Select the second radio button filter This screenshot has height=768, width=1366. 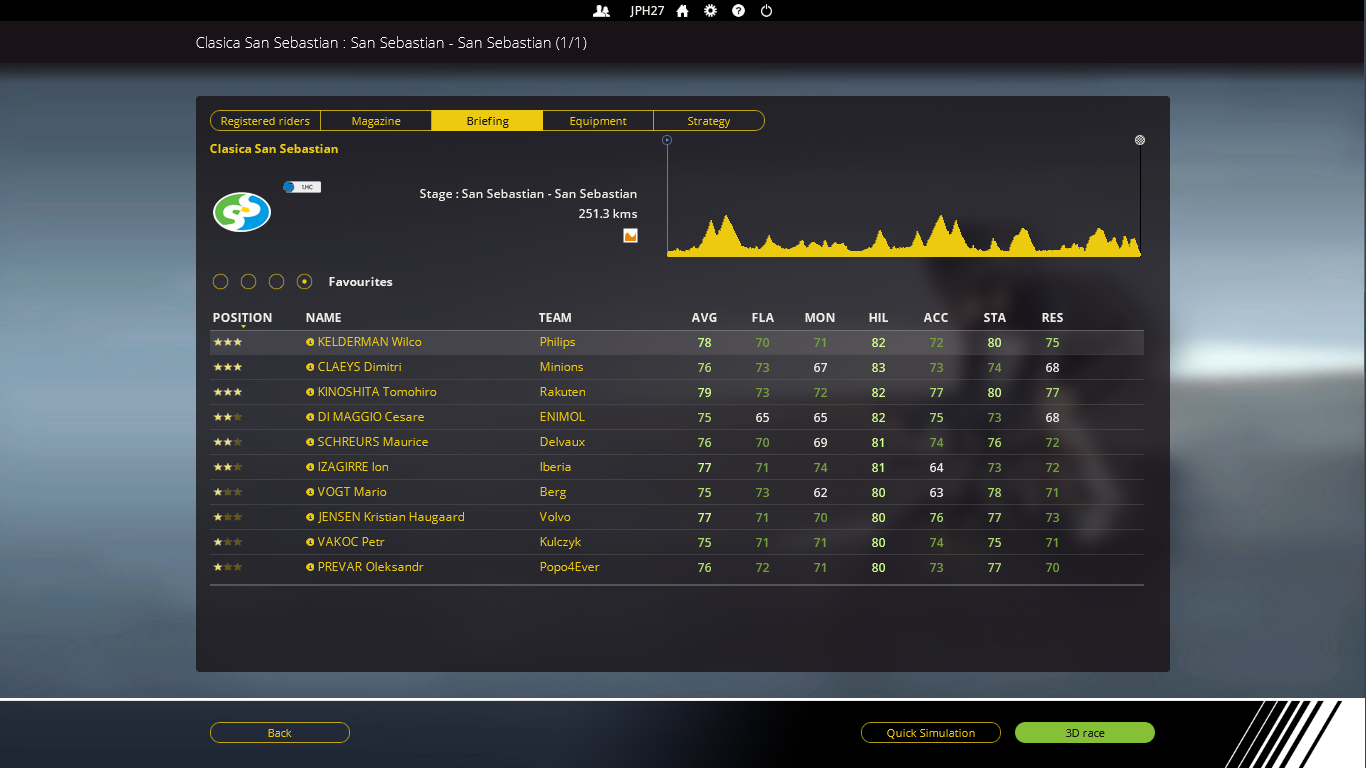coord(249,282)
